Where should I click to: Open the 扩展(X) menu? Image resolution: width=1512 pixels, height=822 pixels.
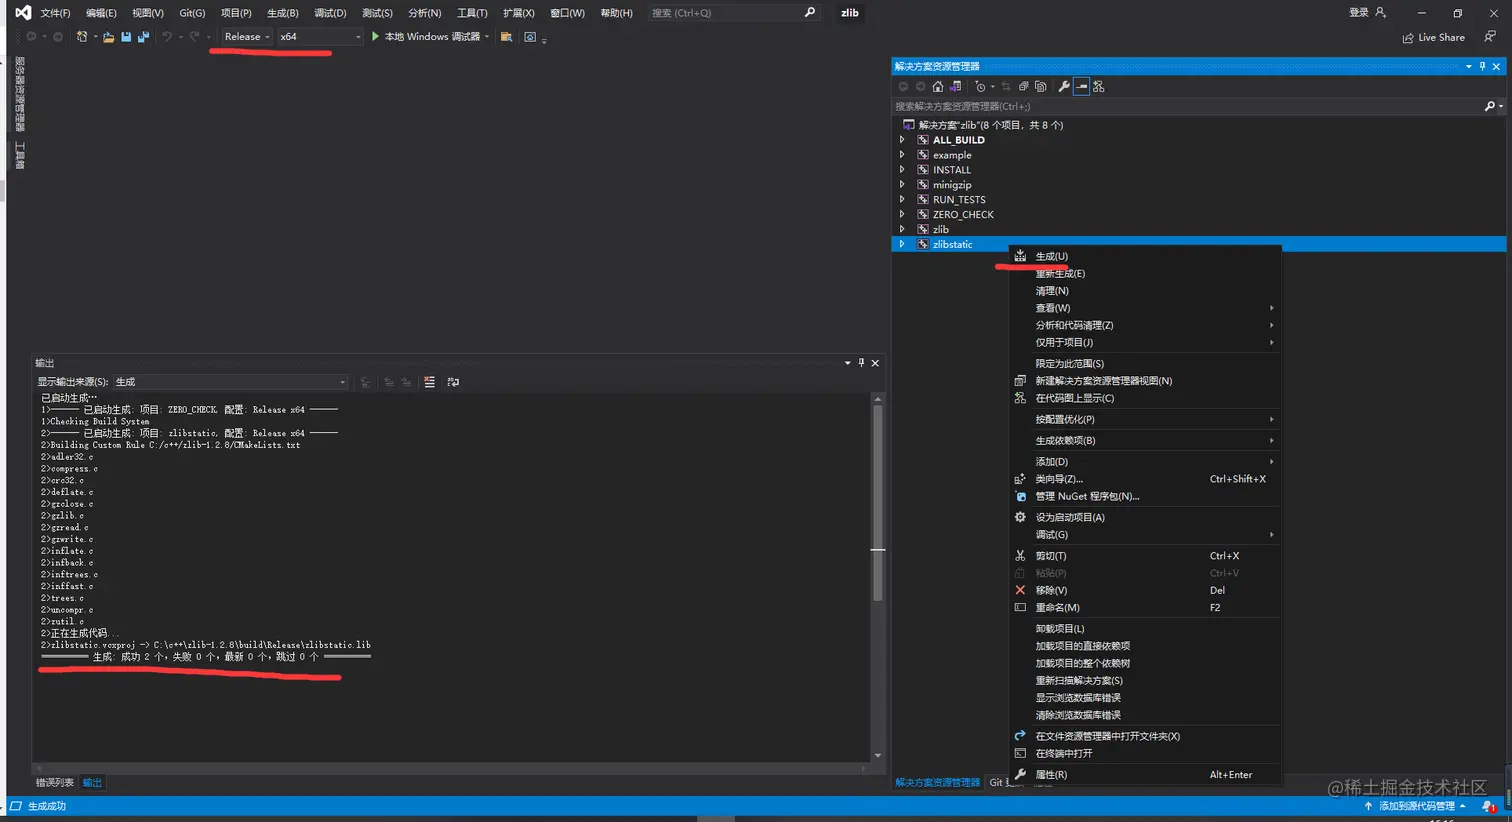pyautogui.click(x=519, y=13)
